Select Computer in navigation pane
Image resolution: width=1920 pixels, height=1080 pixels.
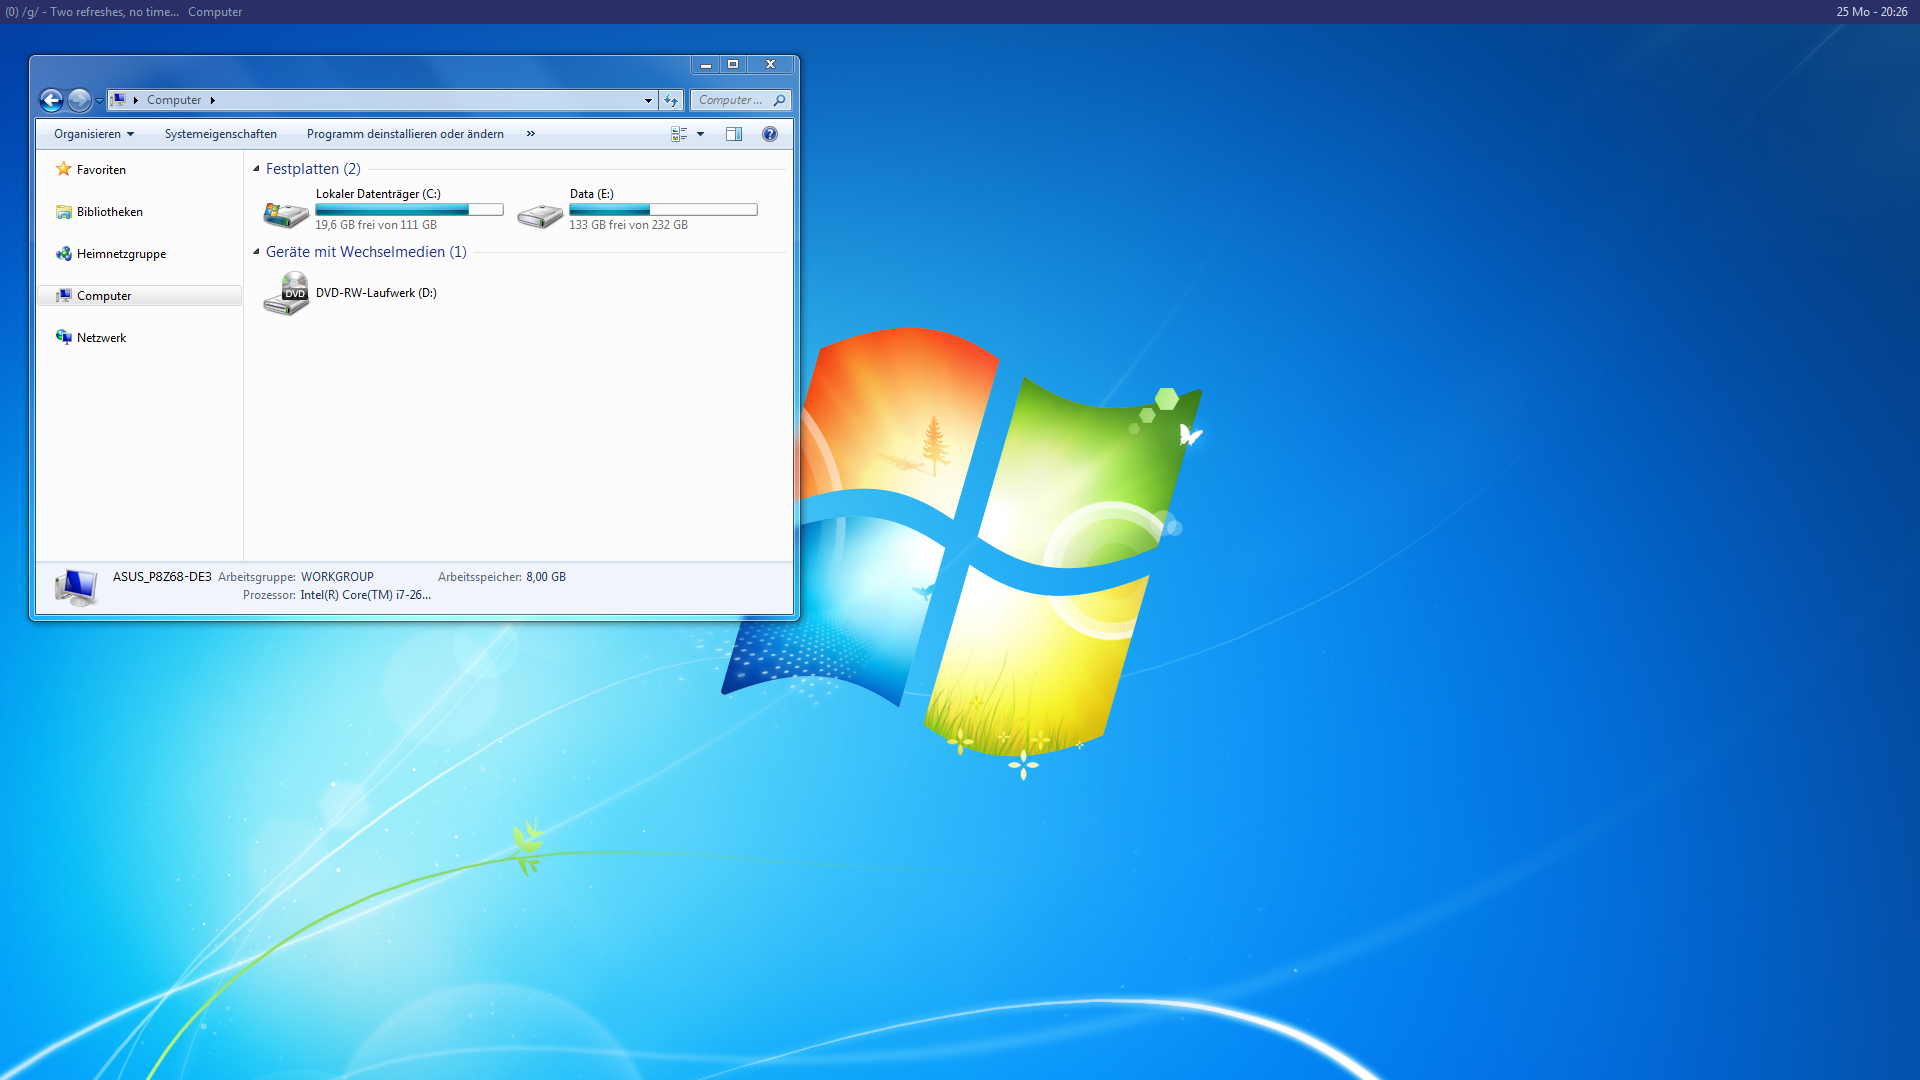(139, 296)
